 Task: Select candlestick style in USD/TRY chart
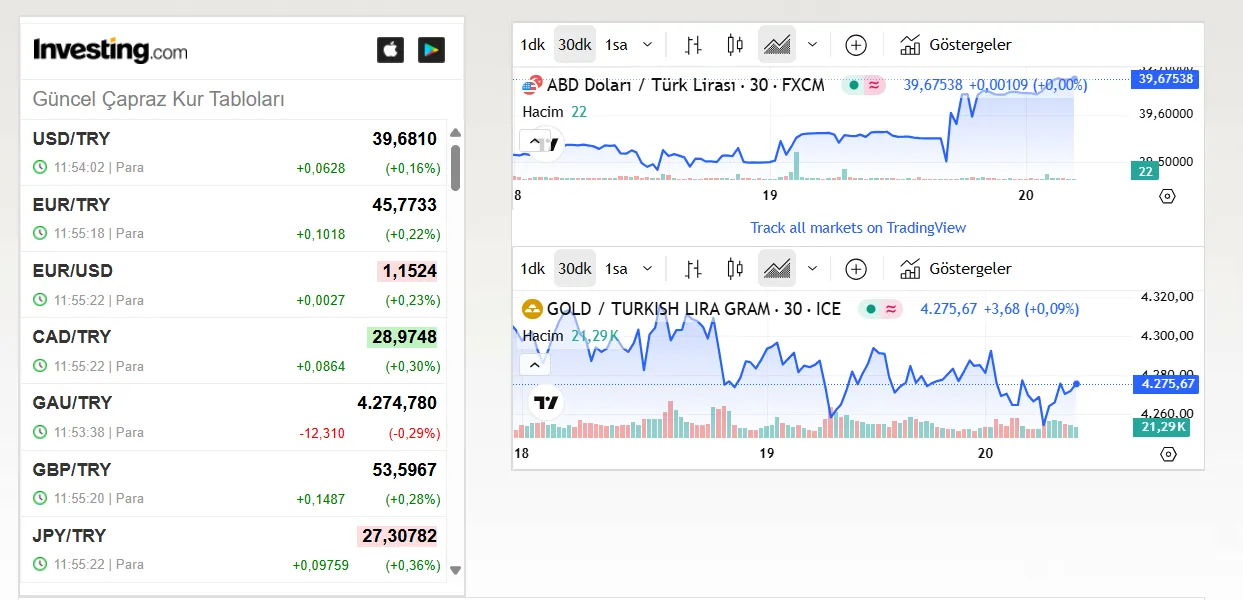(735, 44)
